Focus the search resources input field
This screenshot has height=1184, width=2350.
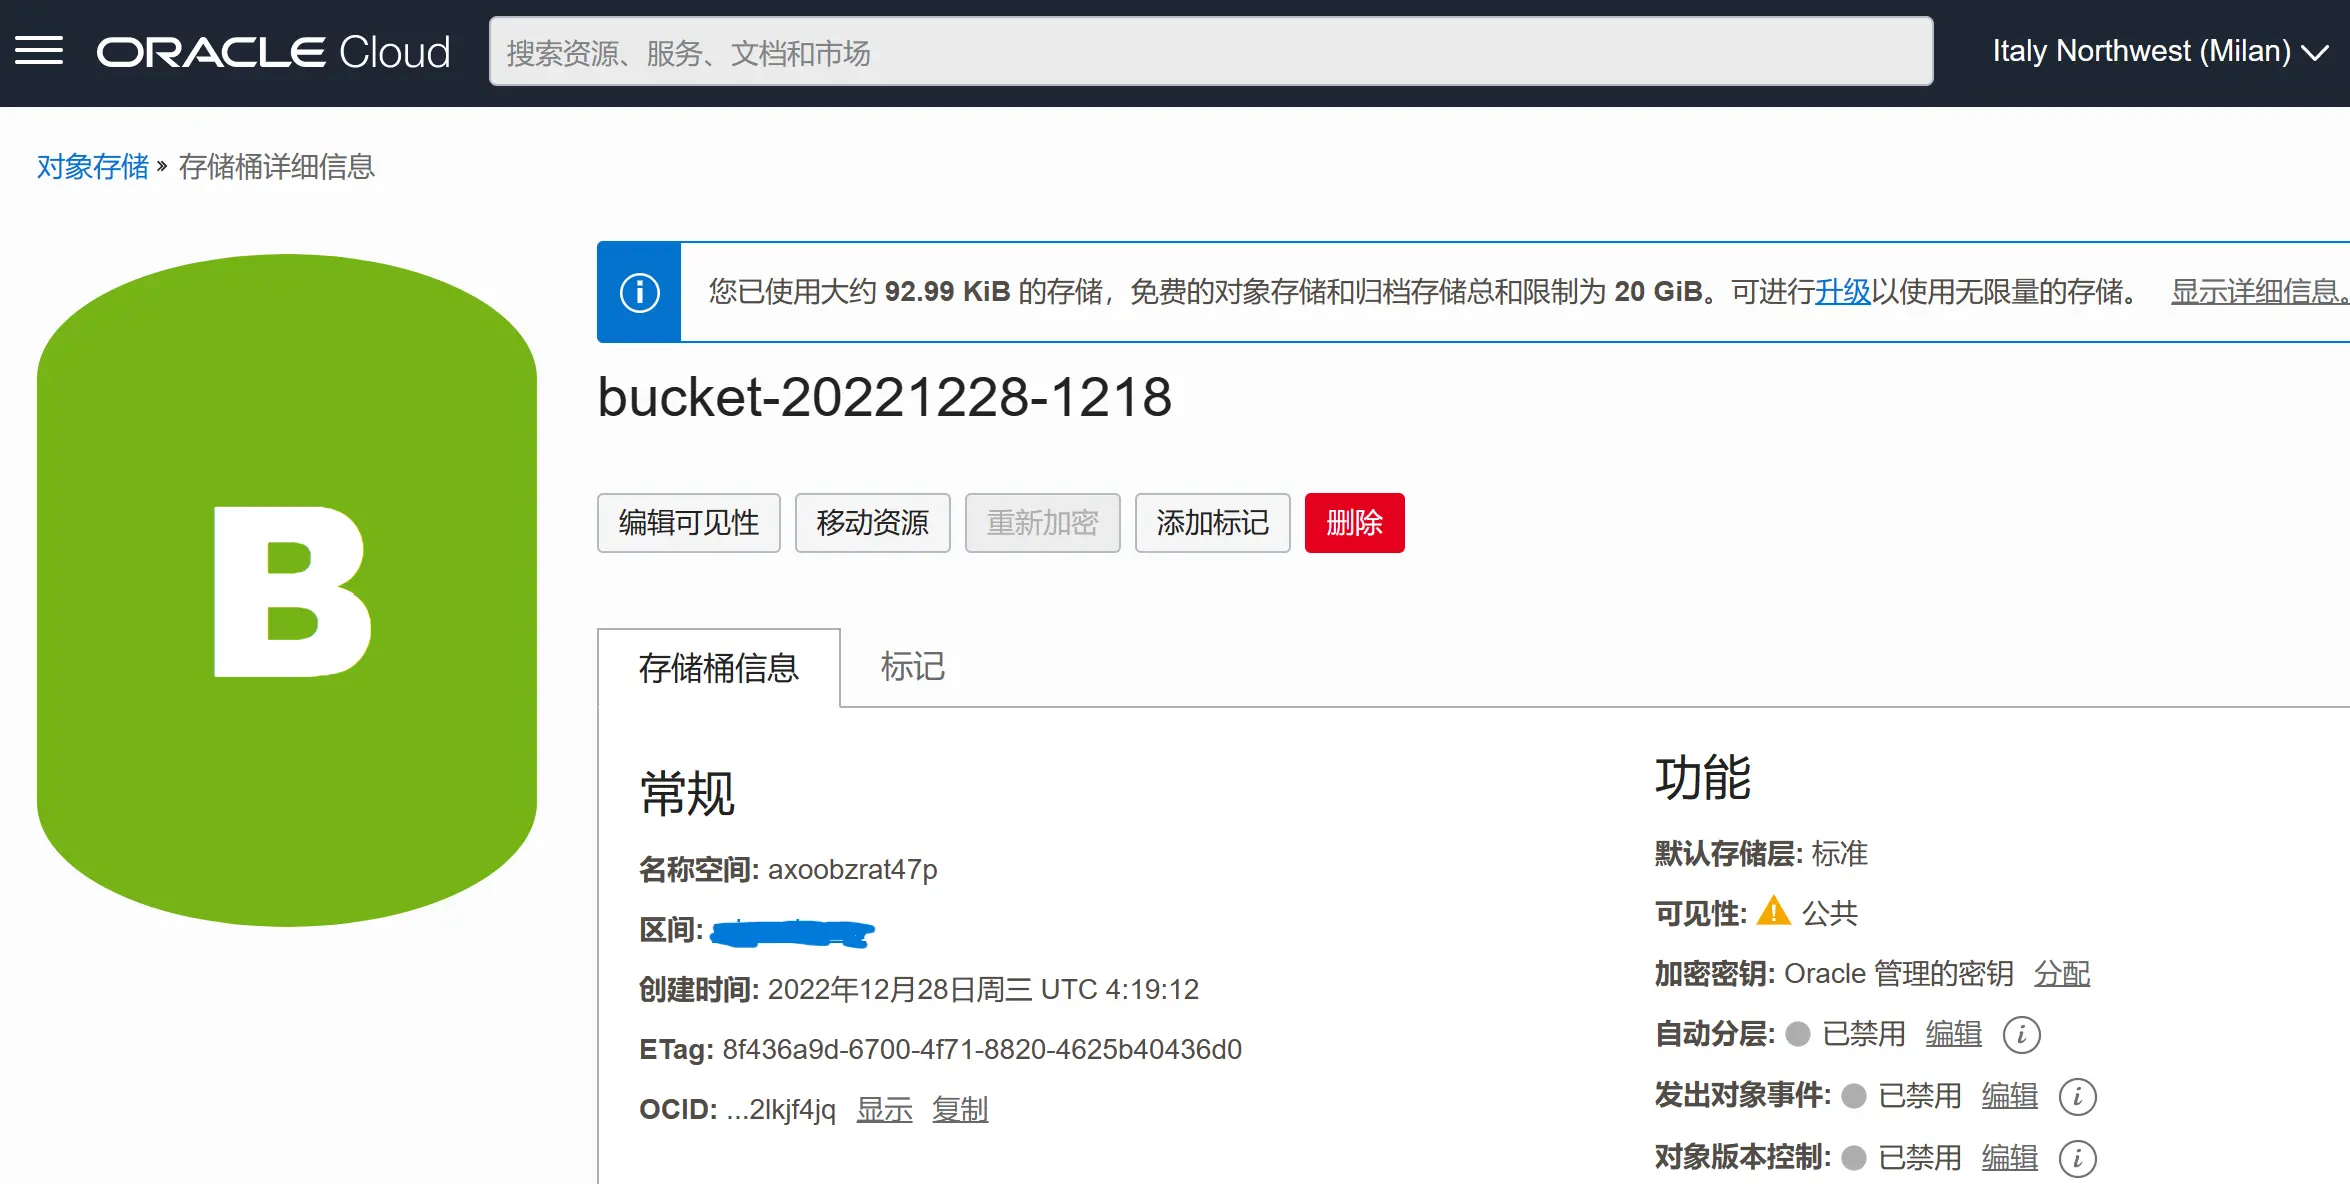(1210, 52)
